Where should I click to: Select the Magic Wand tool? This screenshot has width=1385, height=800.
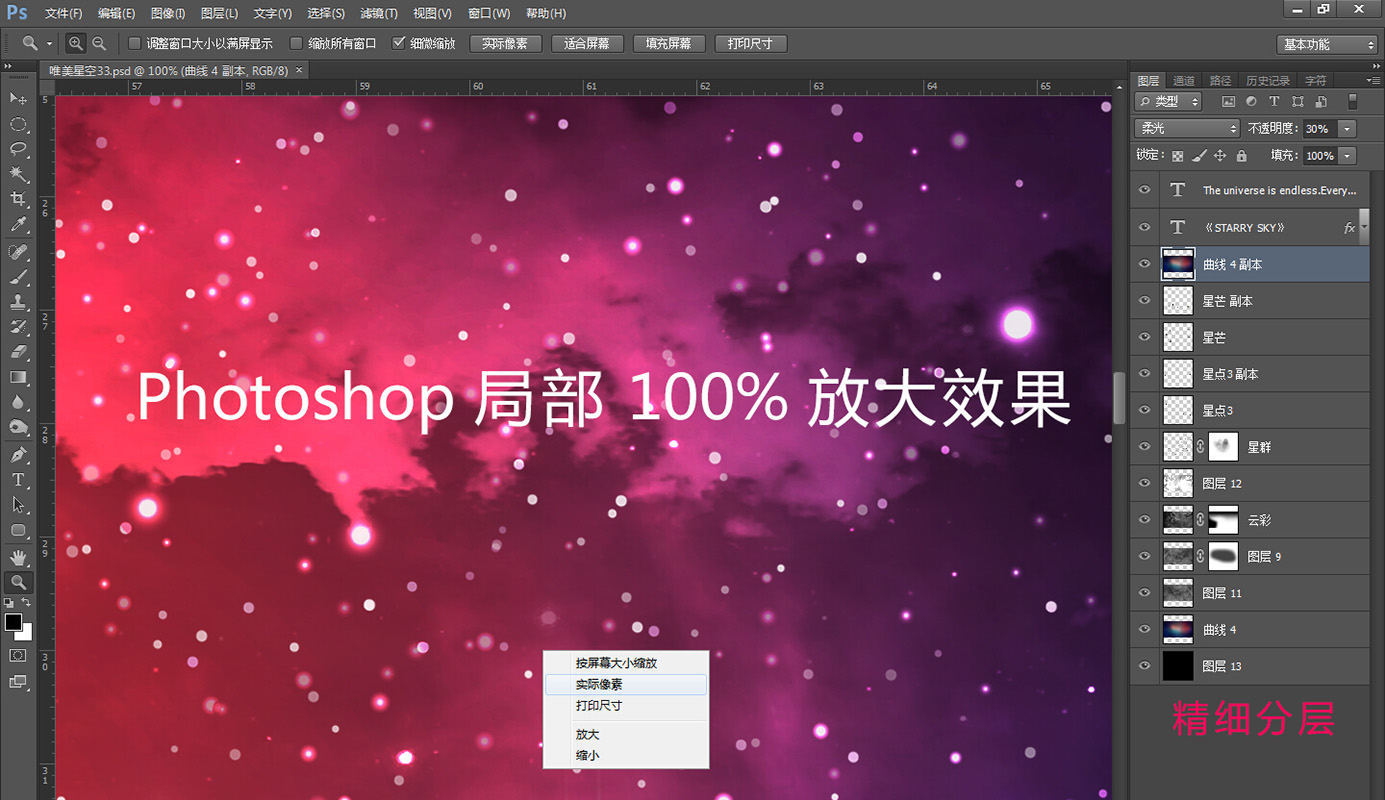[x=18, y=175]
